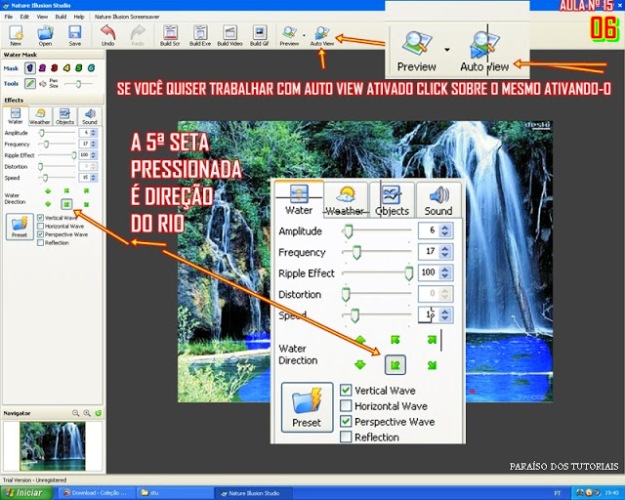Switch to small Water tab in left Effects panel

pyautogui.click(x=16, y=116)
